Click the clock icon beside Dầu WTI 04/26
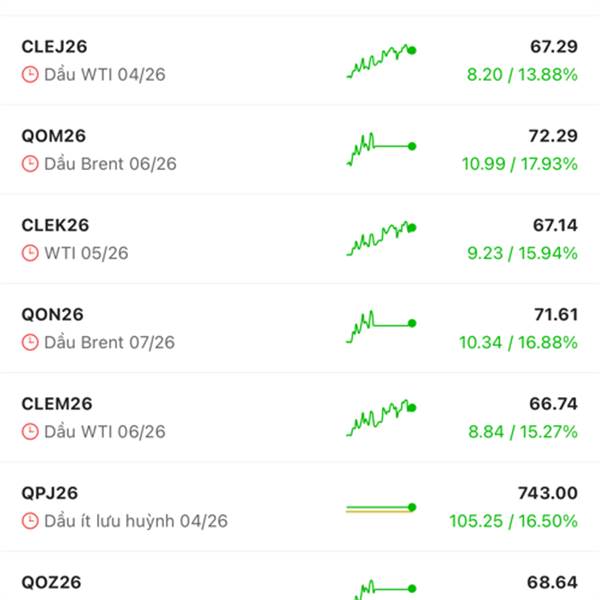Viewport: 600px width, 600px height. point(30,75)
